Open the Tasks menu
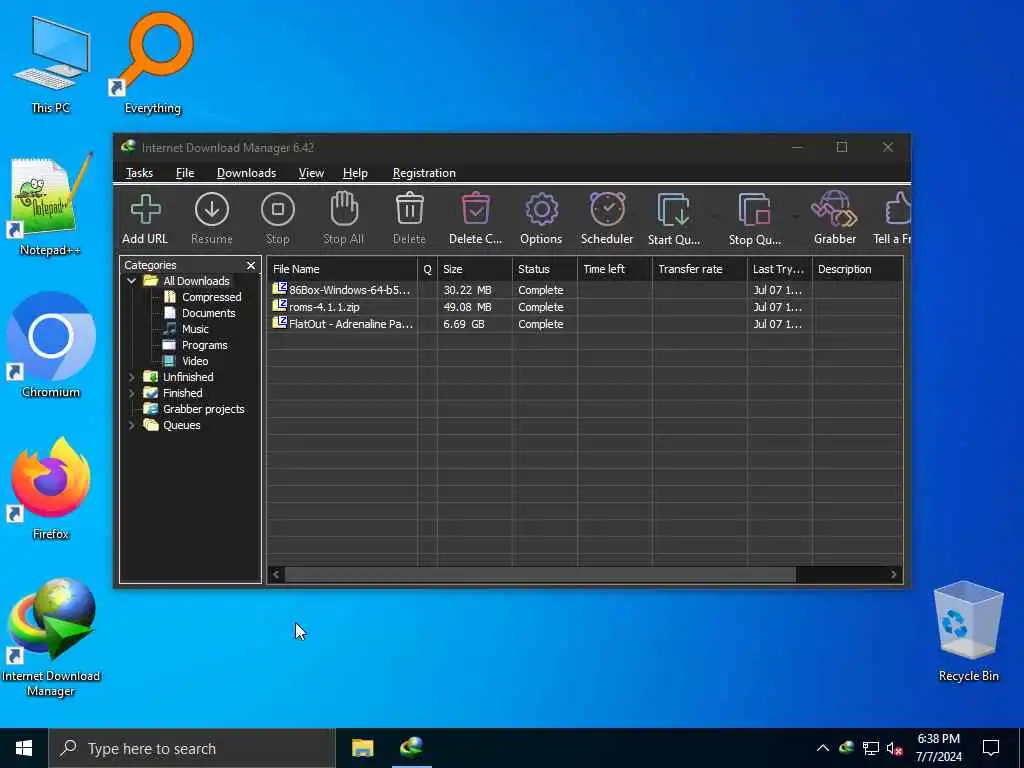This screenshot has height=768, width=1024. click(x=139, y=173)
